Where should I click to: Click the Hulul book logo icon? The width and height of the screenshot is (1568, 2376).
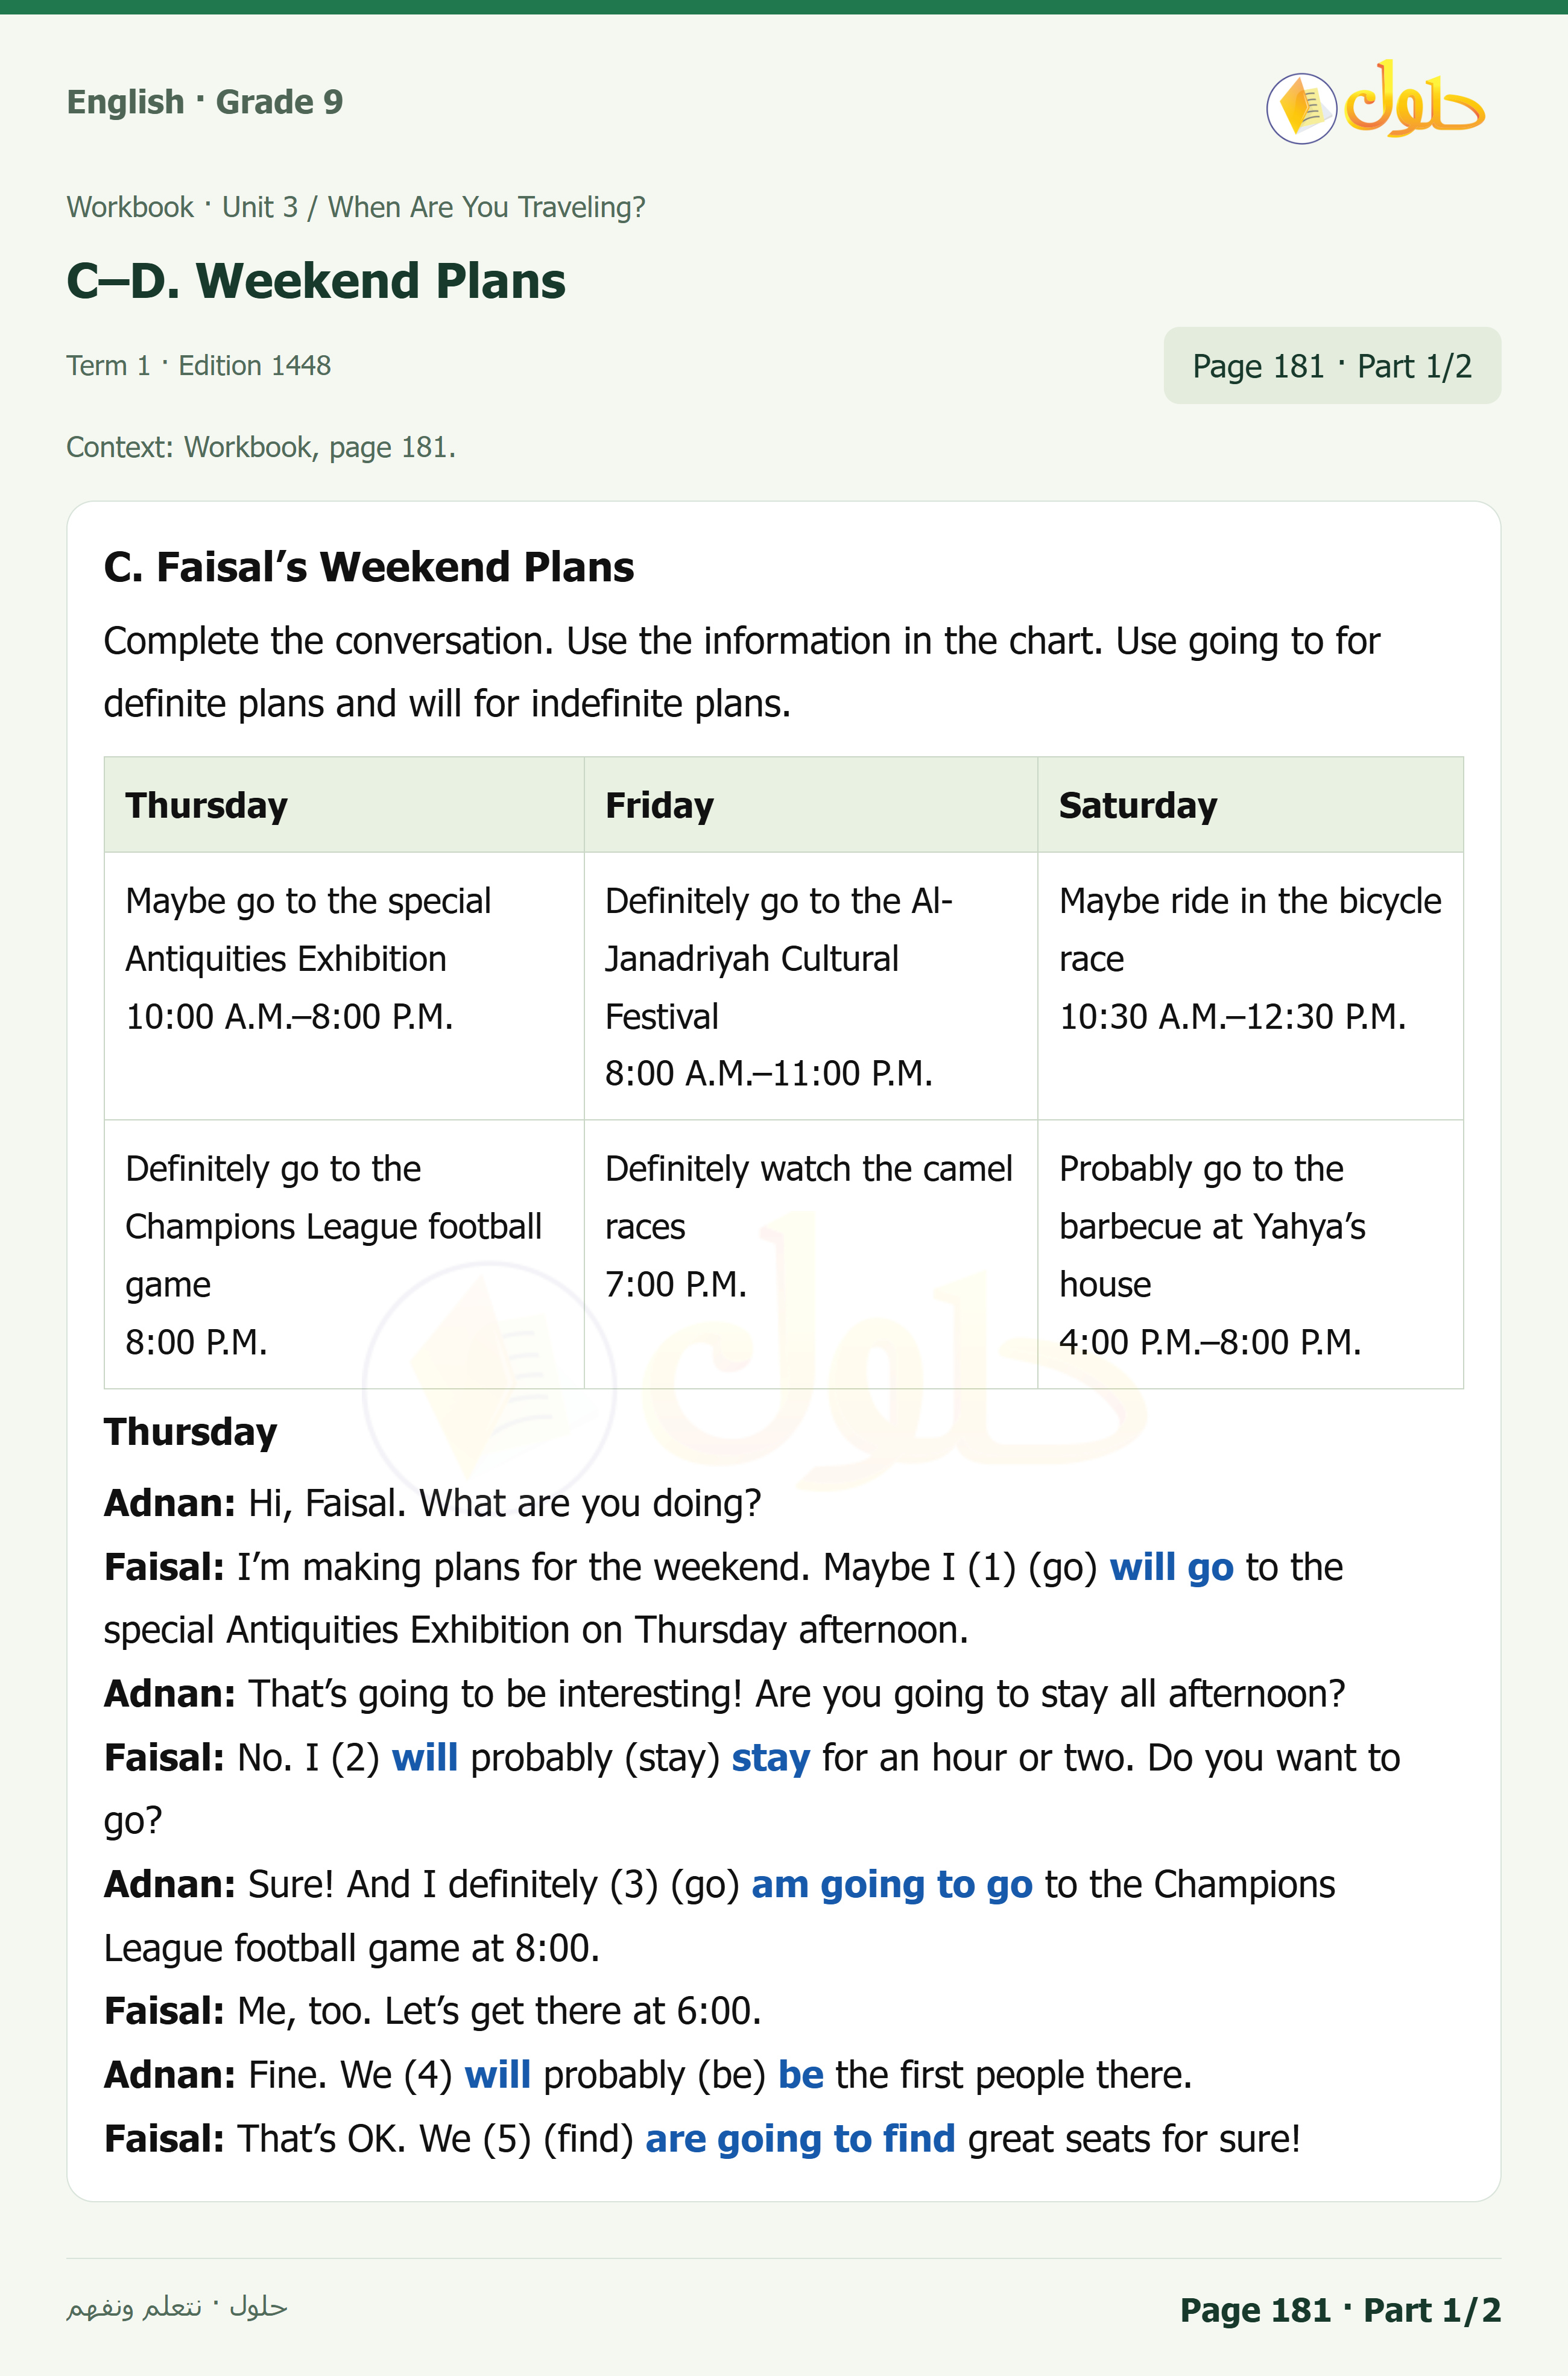pyautogui.click(x=1301, y=108)
